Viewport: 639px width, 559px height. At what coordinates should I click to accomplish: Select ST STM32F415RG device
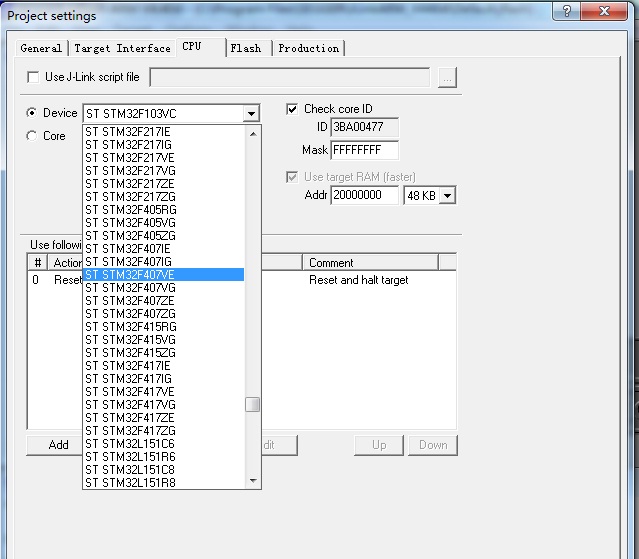163,327
